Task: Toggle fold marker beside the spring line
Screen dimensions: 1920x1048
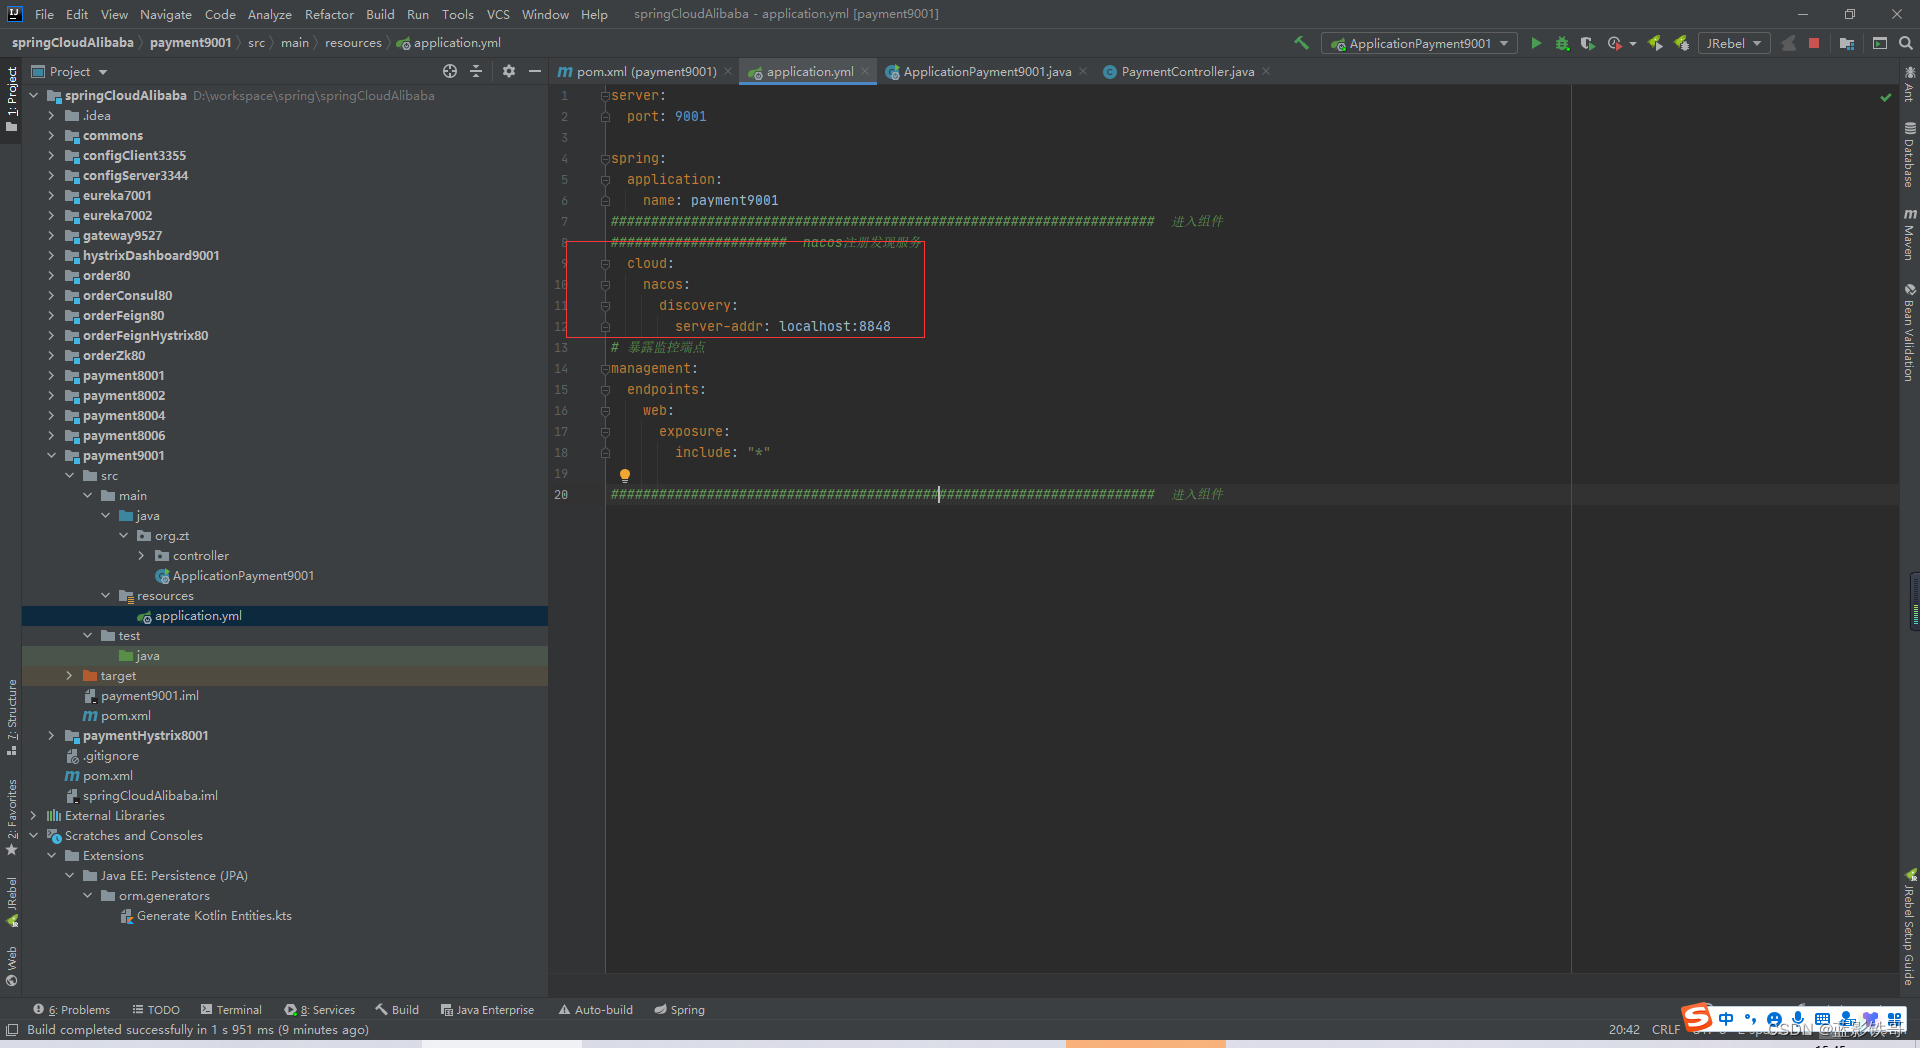Action: [x=605, y=159]
